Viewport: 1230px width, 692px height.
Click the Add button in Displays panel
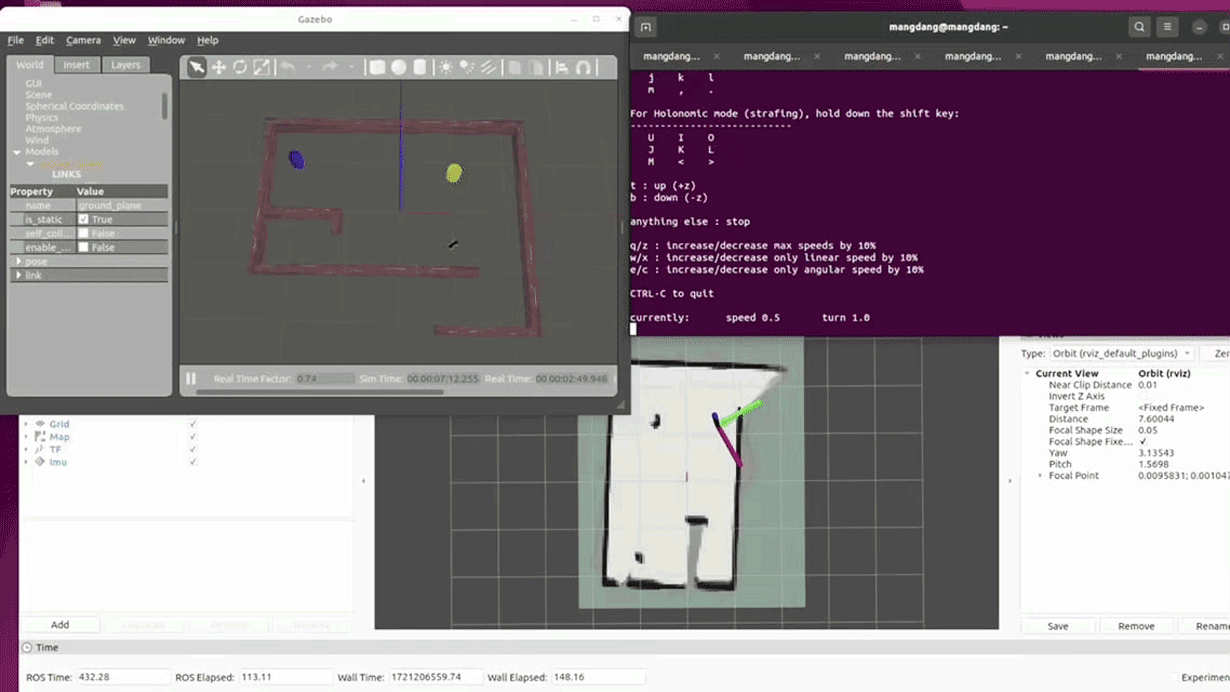tap(60, 625)
